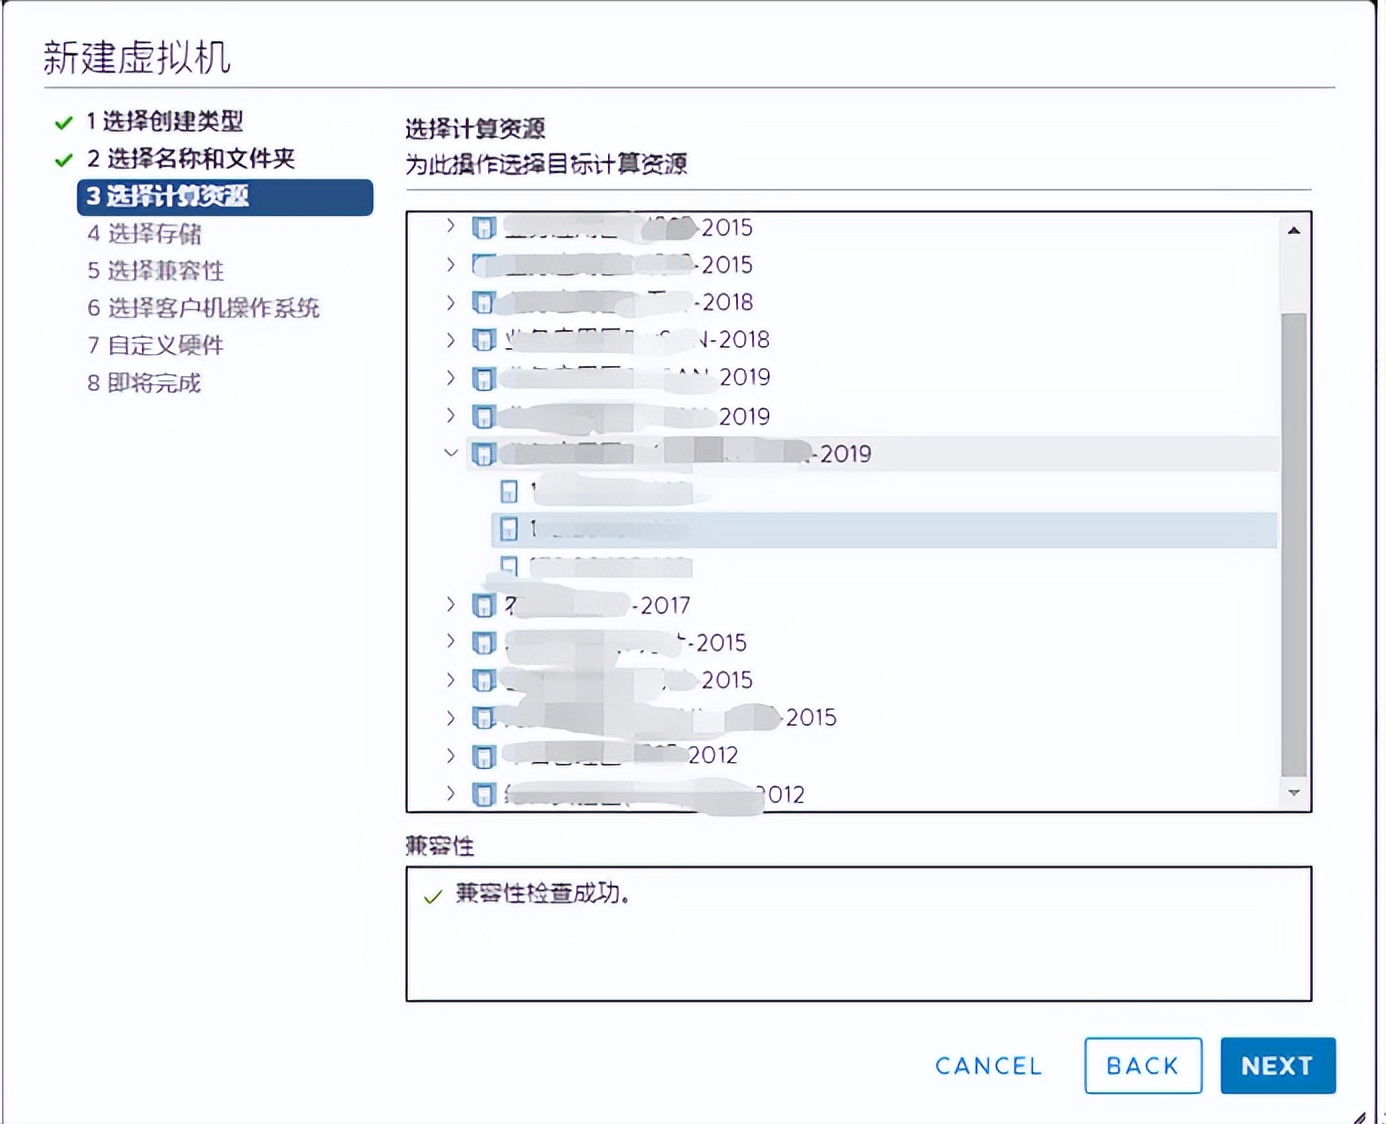Click the 兼容性检查成功。 message text
The image size is (1386, 1124).
543,893
